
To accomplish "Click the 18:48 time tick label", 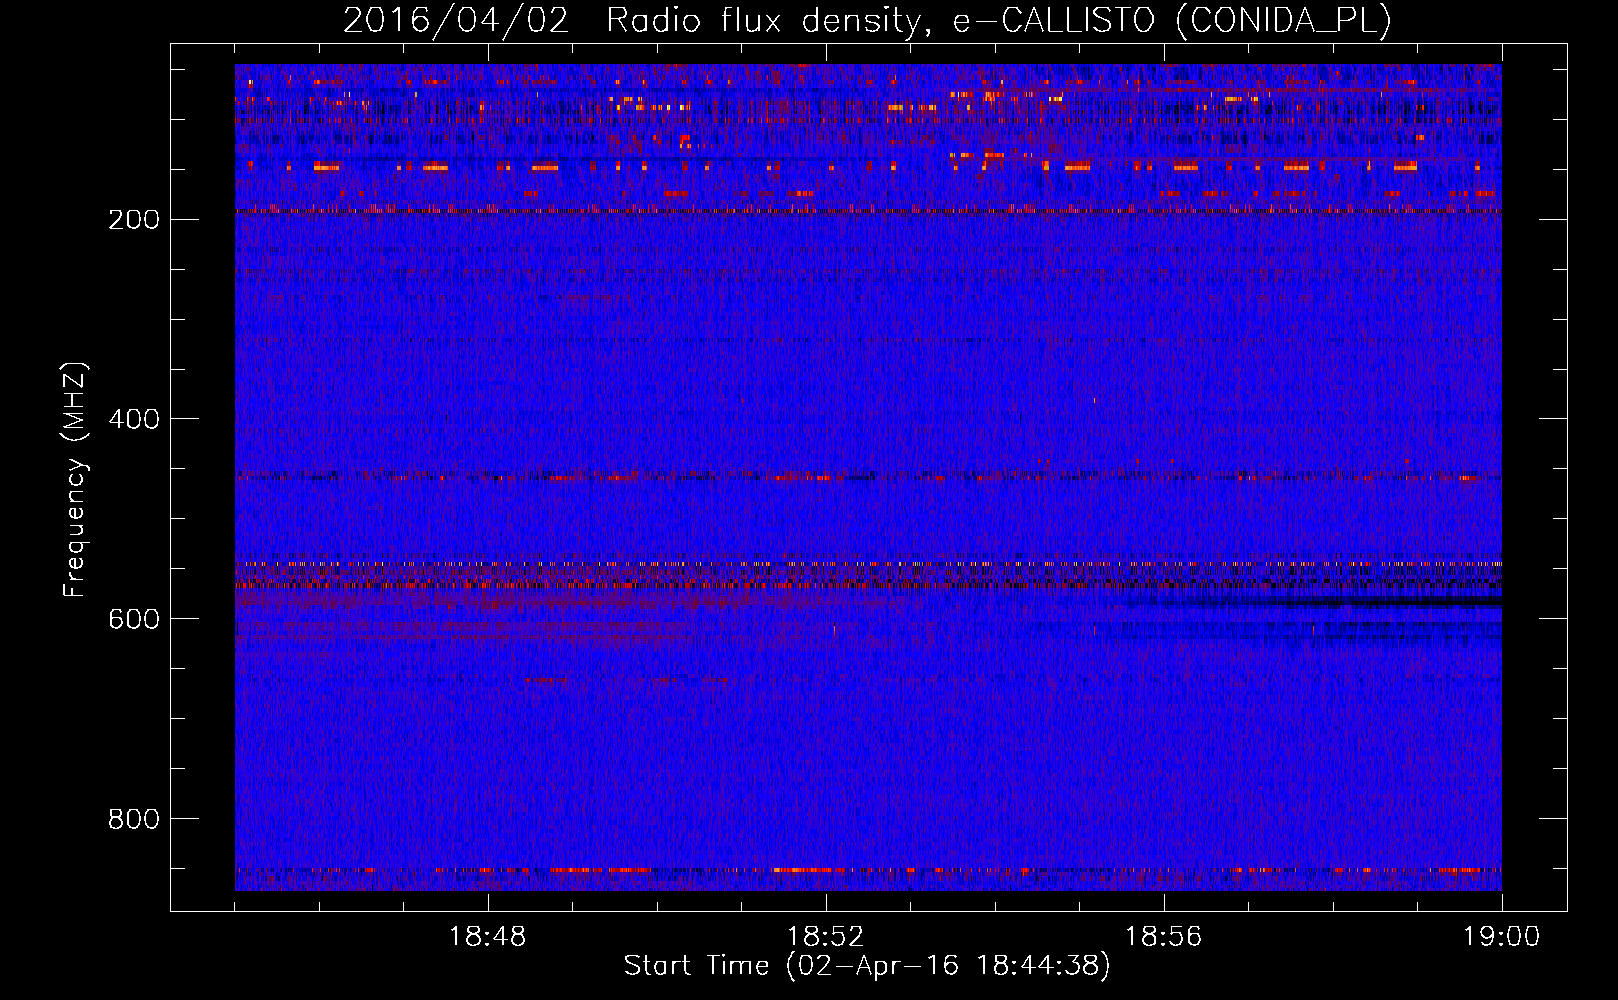I will pyautogui.click(x=488, y=937).
